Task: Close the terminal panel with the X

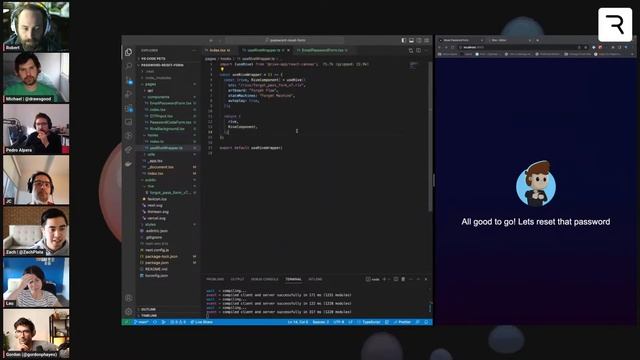Action: pos(426,279)
